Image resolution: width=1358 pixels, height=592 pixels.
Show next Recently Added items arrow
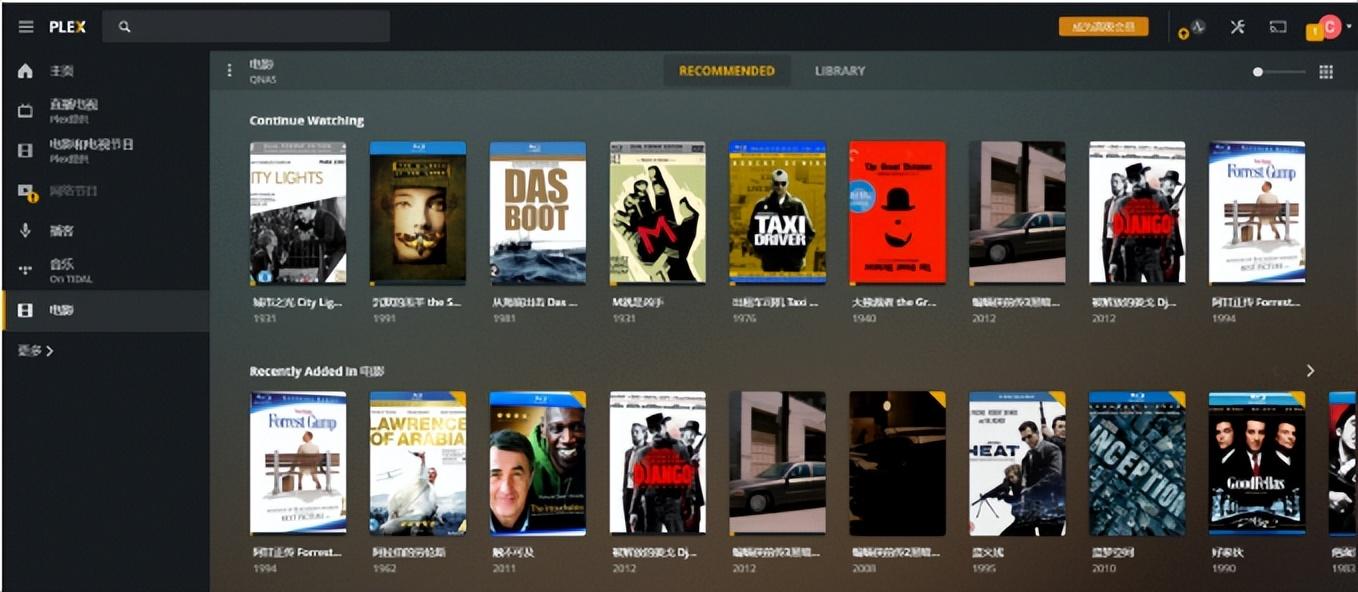[x=1310, y=371]
